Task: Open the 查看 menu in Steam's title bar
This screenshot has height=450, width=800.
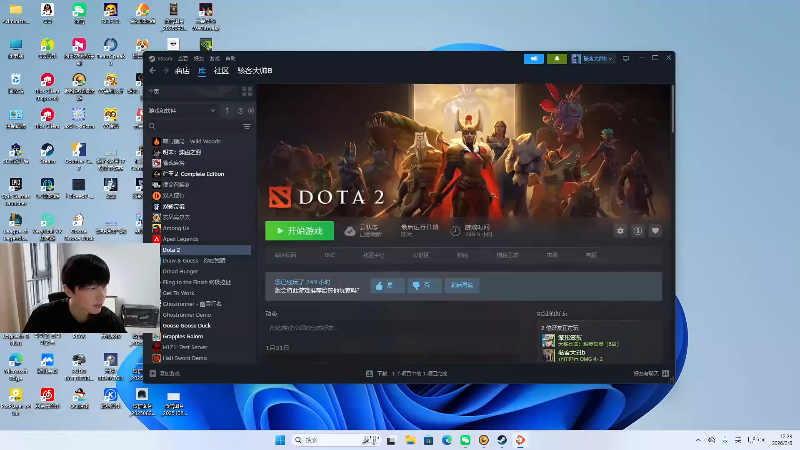Action: (183, 58)
